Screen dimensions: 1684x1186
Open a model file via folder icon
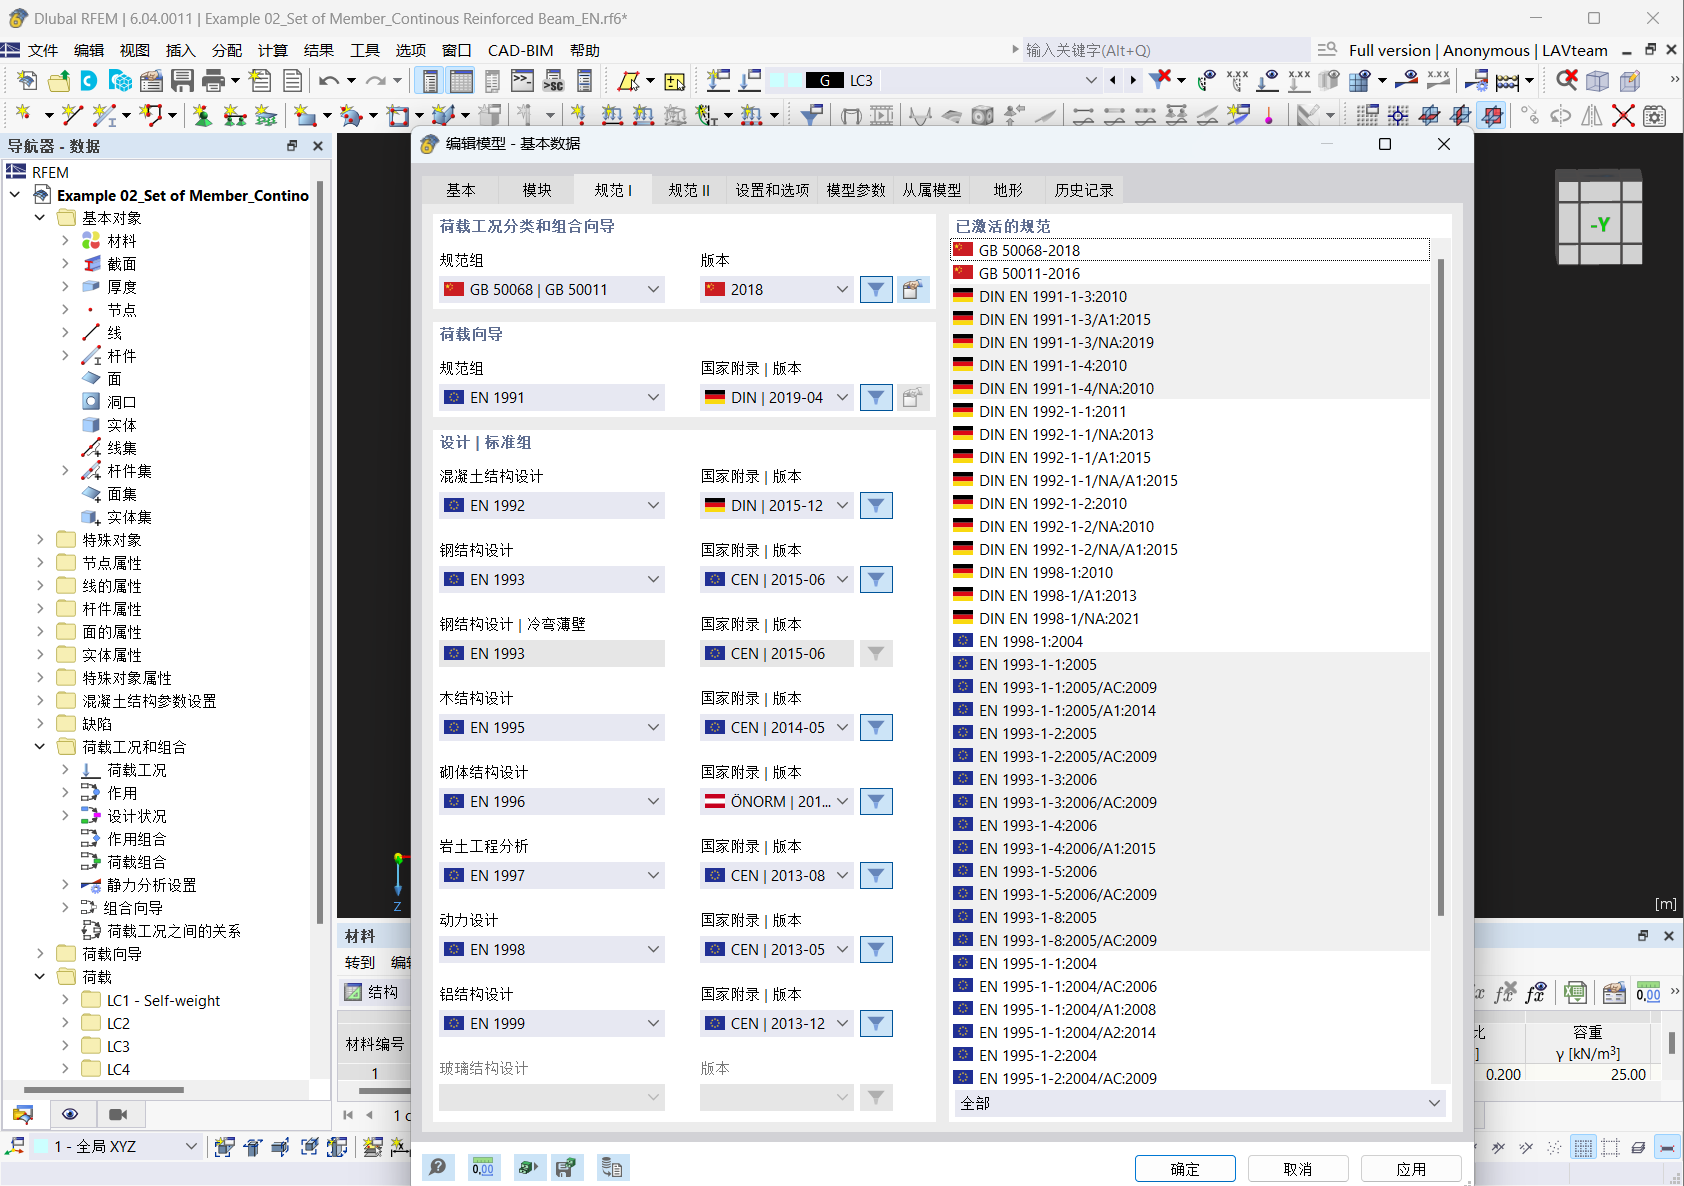click(59, 81)
